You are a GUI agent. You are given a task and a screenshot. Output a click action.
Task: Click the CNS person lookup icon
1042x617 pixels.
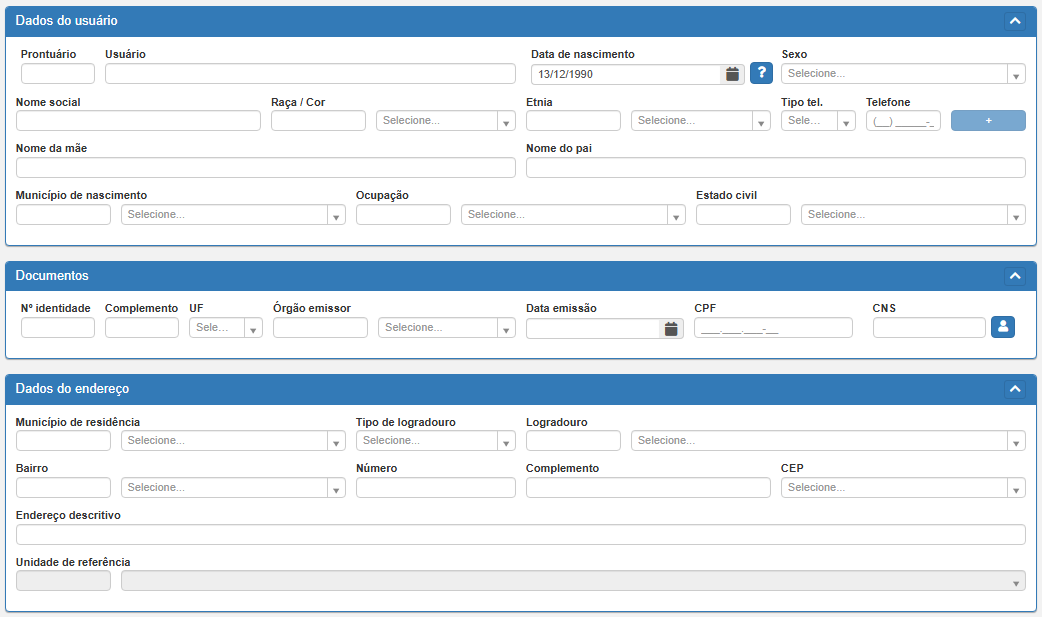[x=1002, y=327]
